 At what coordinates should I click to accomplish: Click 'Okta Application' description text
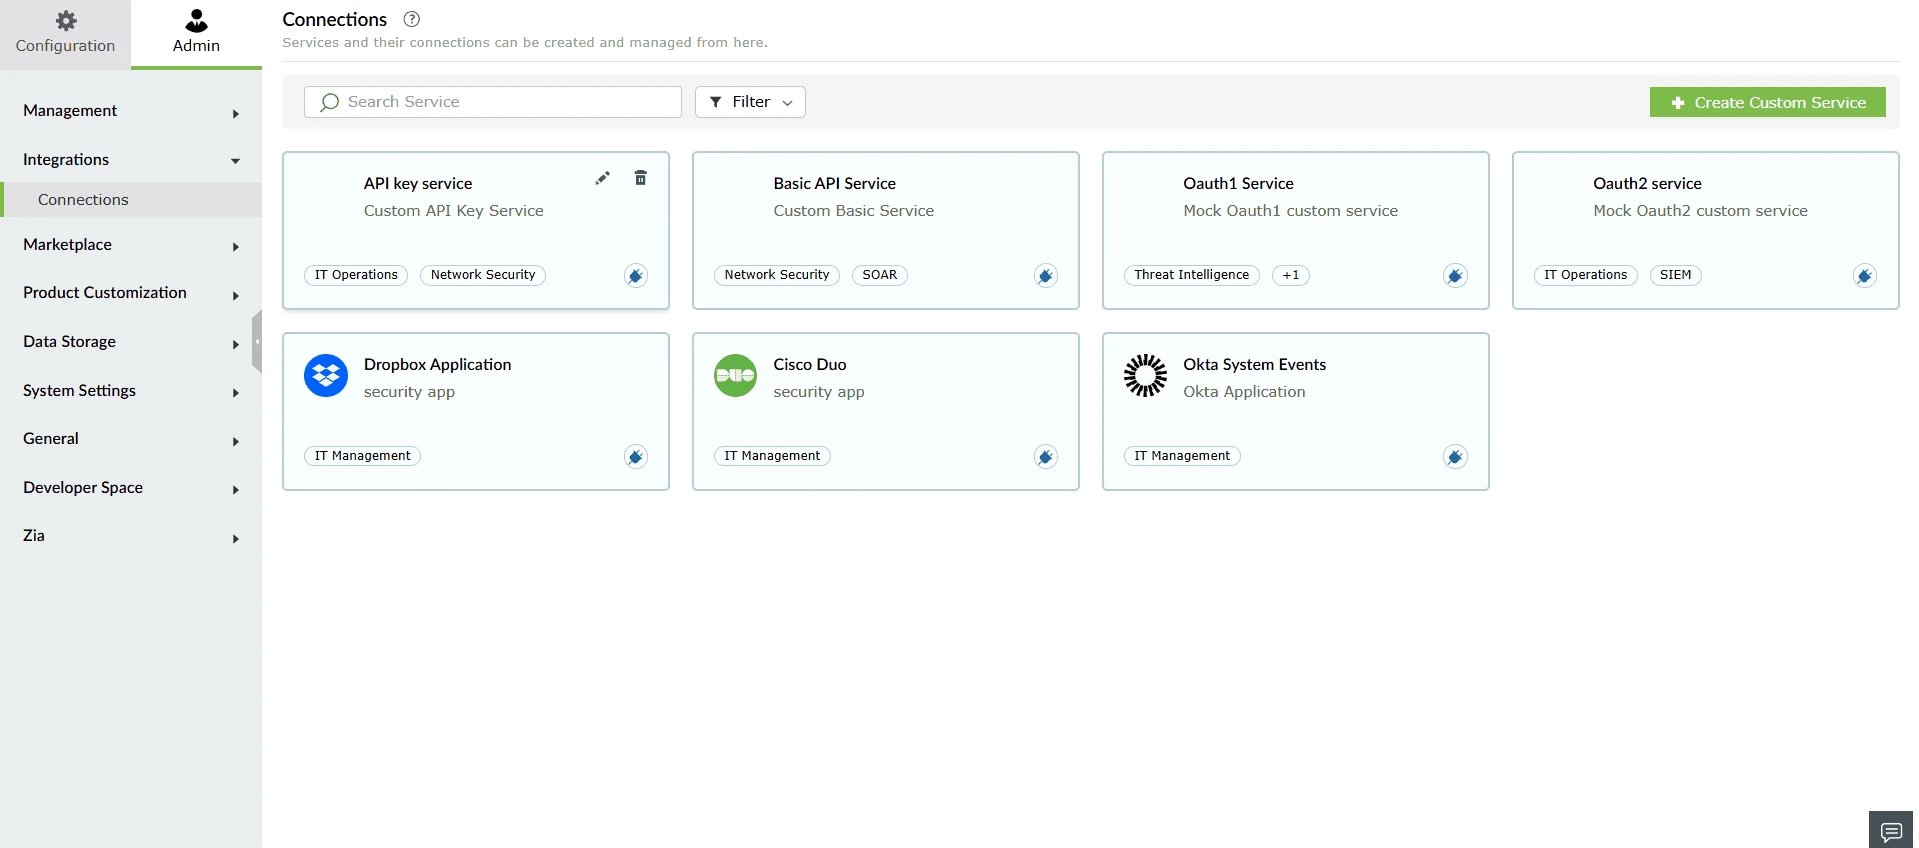click(1244, 392)
